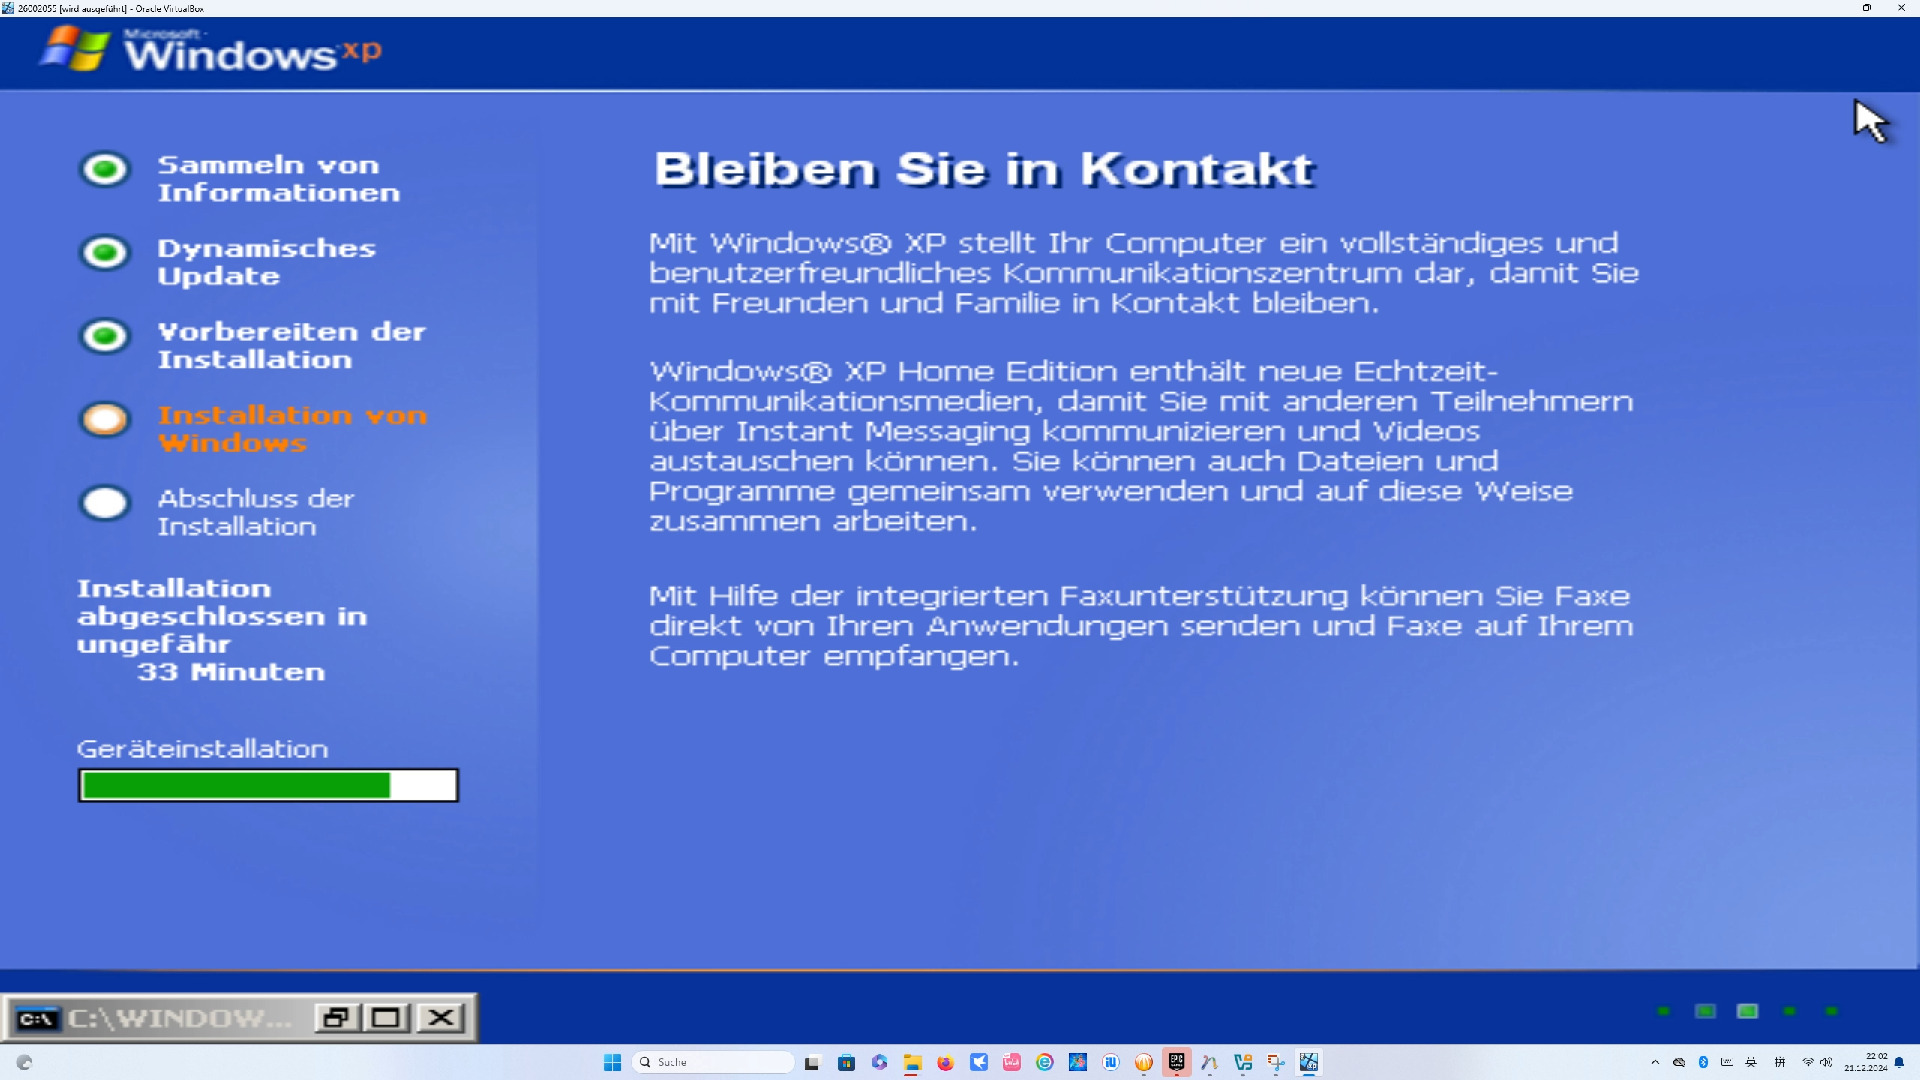Viewport: 1920px width, 1080px height.
Task: Open the clock showing 22:02 and date
Action: click(x=1866, y=1062)
